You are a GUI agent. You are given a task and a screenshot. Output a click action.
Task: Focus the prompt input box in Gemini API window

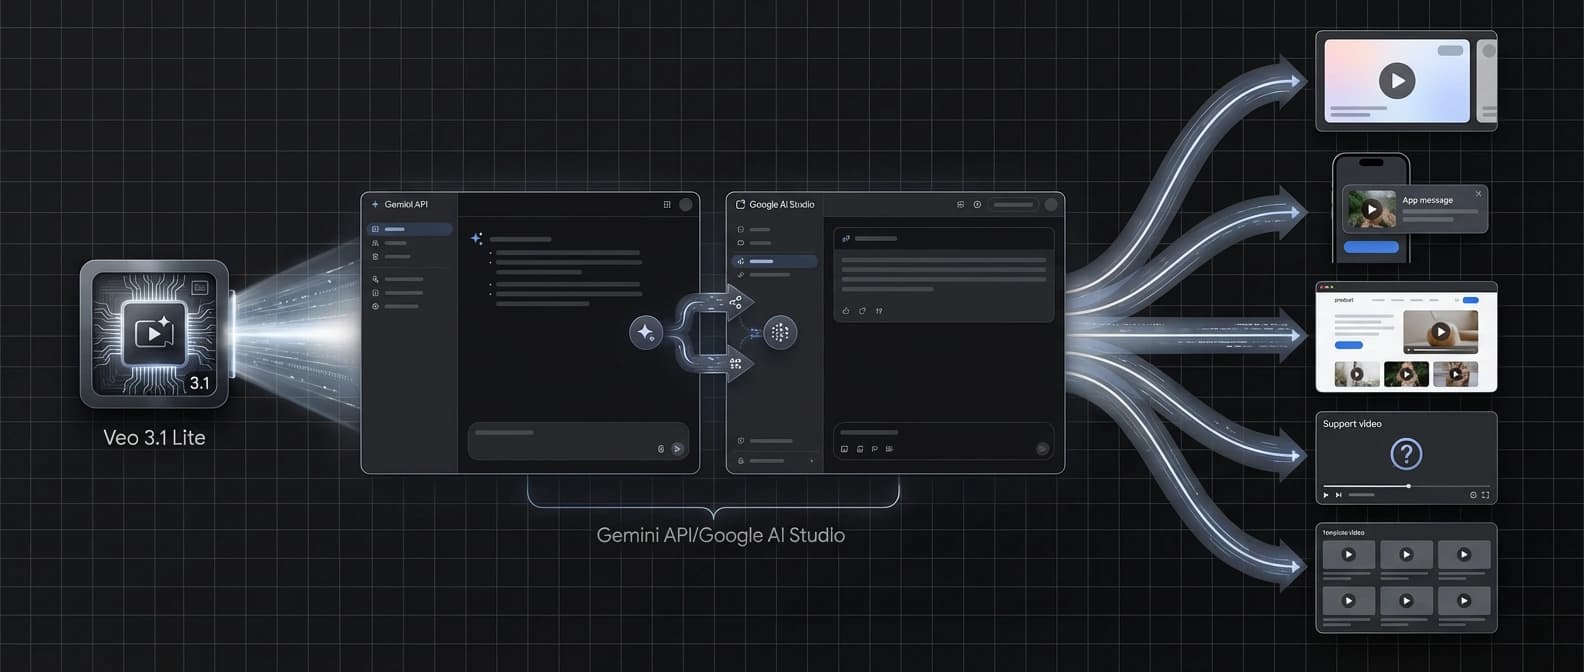click(578, 441)
